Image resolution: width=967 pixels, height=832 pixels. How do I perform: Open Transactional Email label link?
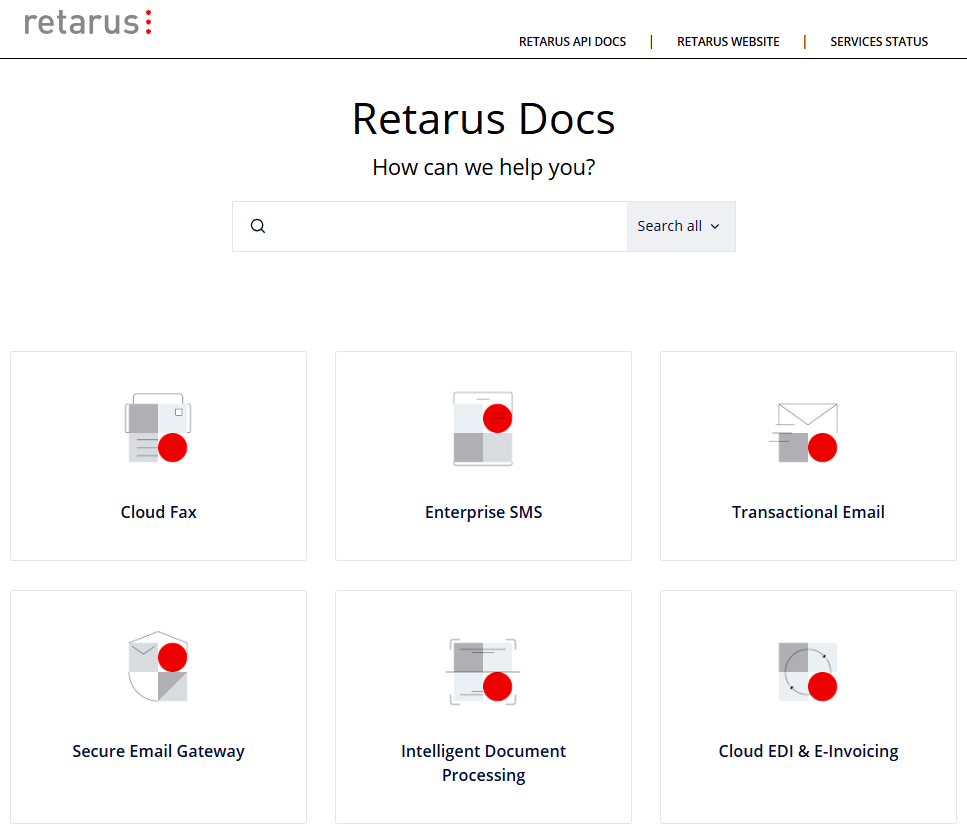click(x=808, y=512)
